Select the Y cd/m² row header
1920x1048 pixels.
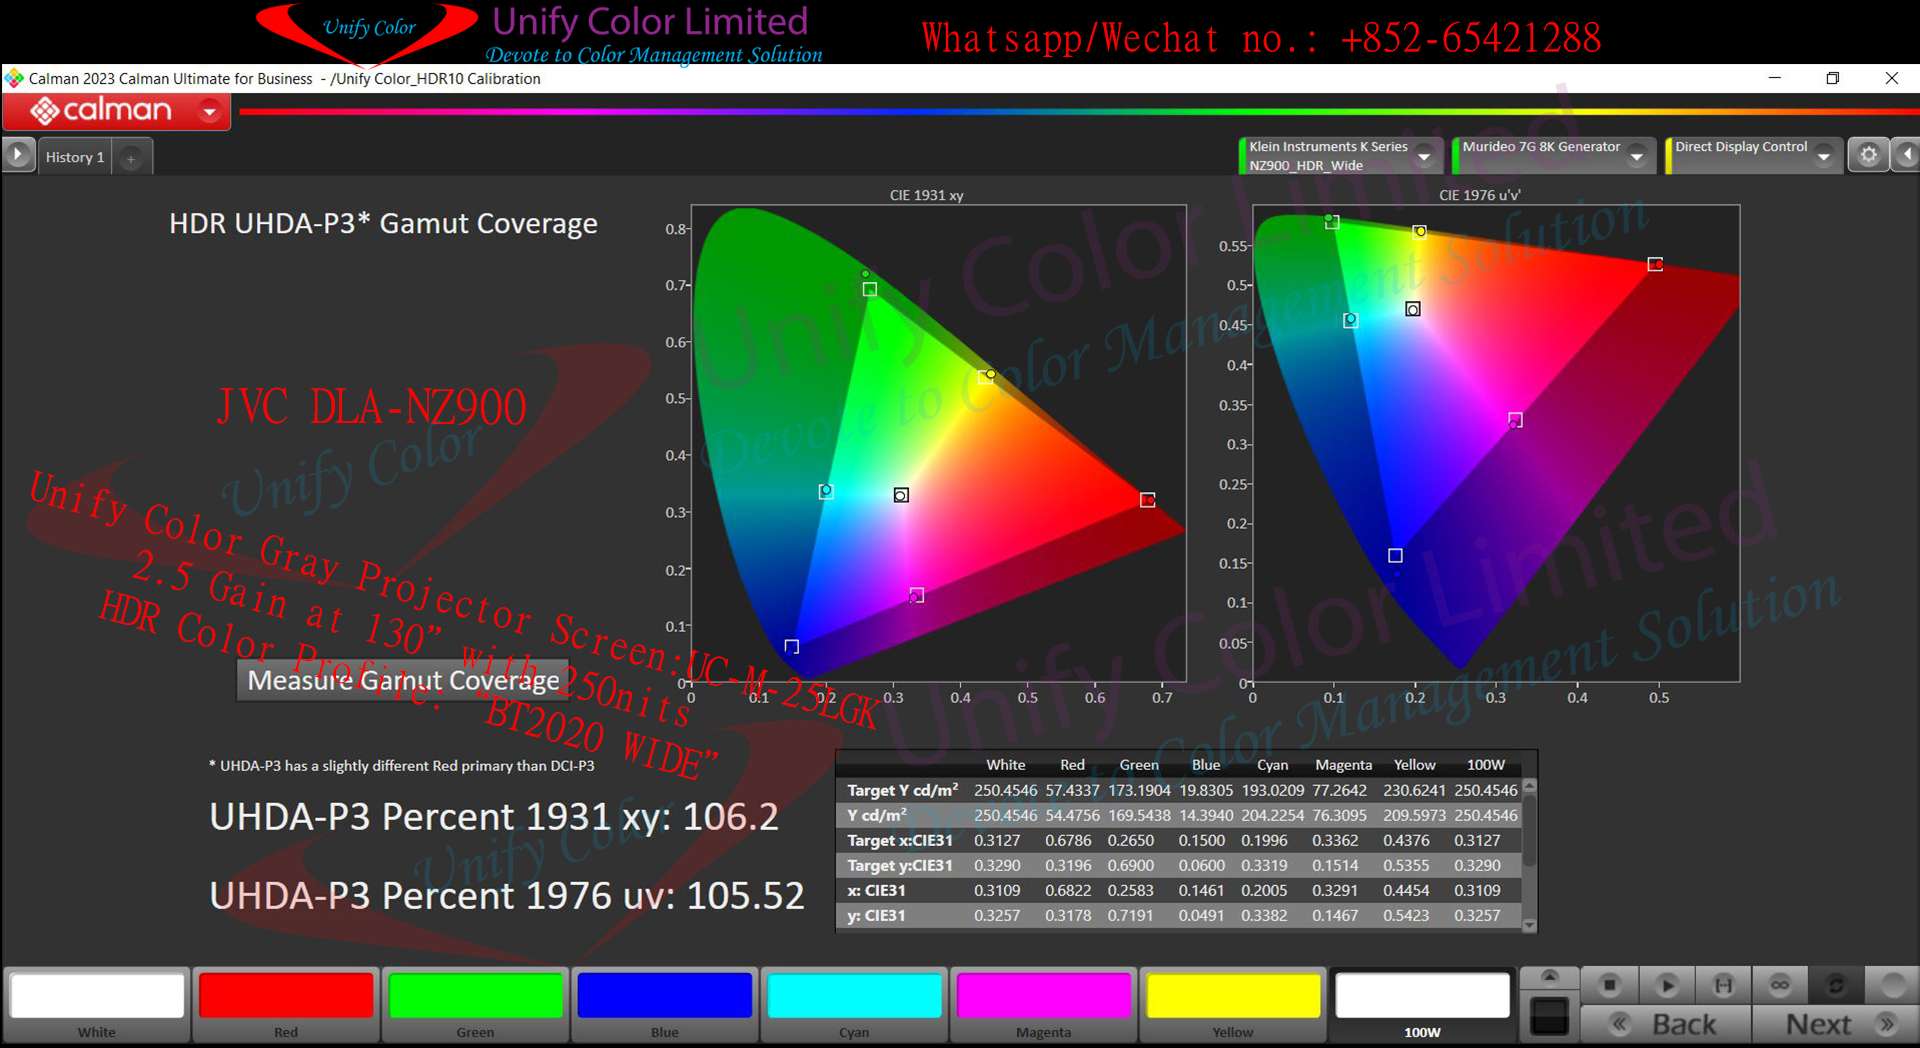pos(877,815)
